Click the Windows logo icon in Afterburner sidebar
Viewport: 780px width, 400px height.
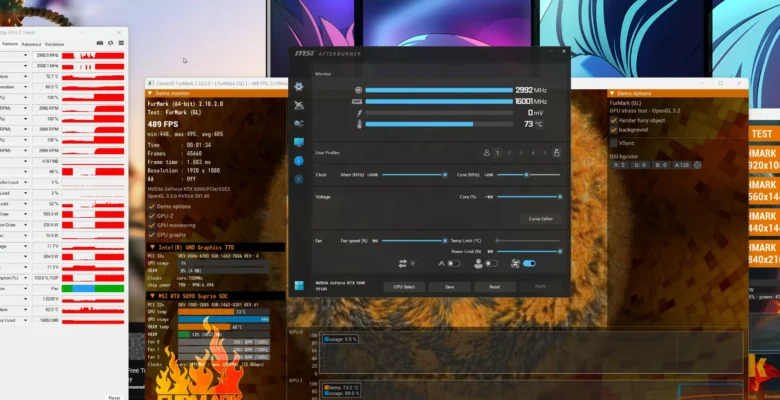(x=298, y=285)
